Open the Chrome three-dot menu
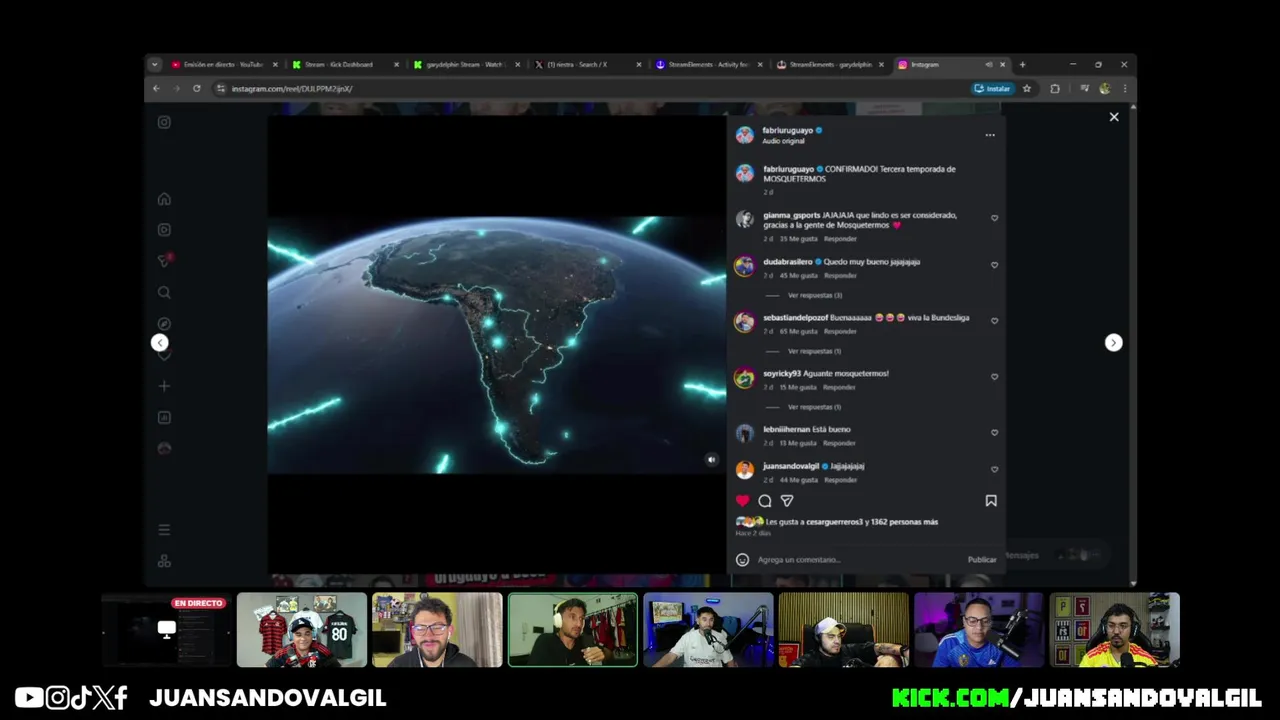The height and width of the screenshot is (720, 1280). pos(1124,89)
